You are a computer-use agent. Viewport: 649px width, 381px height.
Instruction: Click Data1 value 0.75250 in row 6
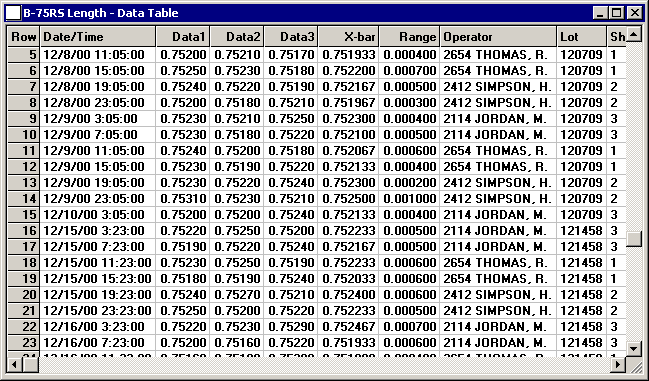(183, 71)
